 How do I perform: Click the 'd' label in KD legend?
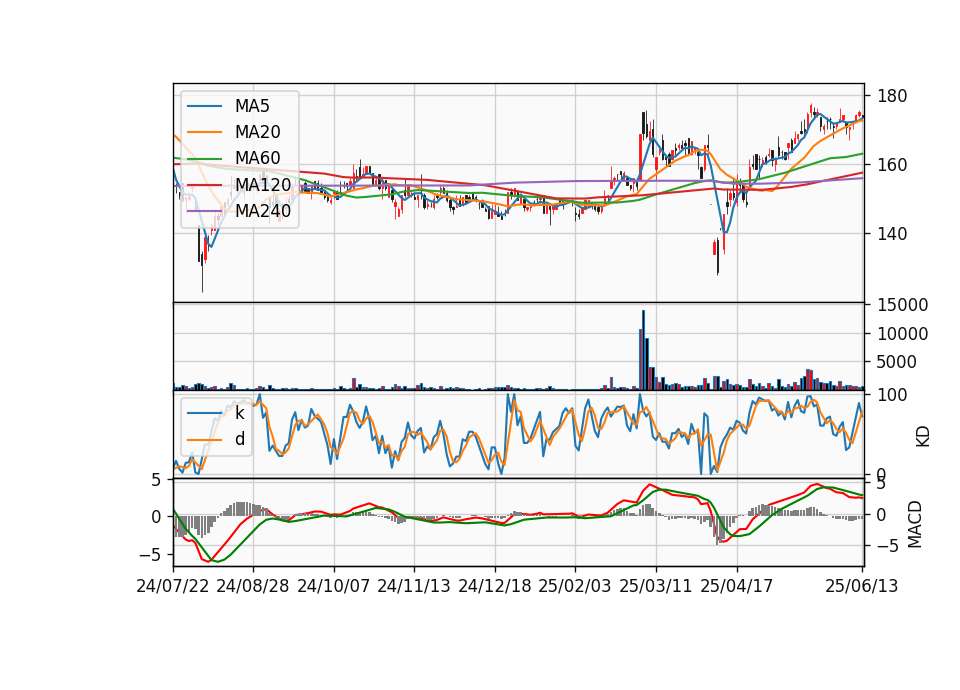click(239, 439)
